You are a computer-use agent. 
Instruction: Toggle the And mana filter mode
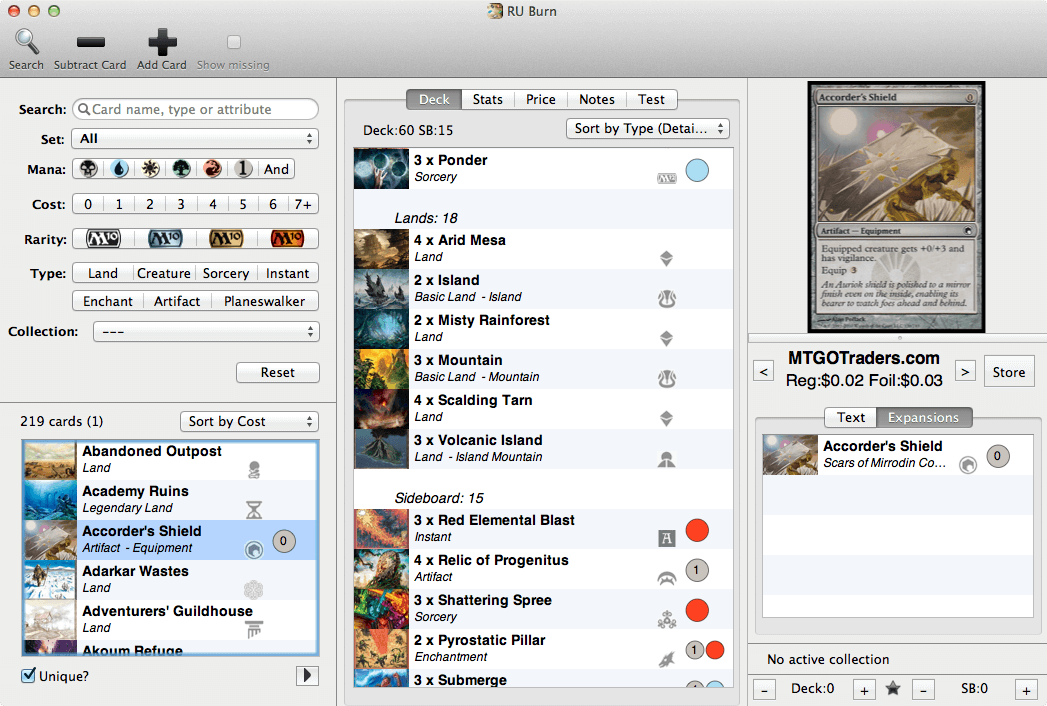[x=276, y=169]
